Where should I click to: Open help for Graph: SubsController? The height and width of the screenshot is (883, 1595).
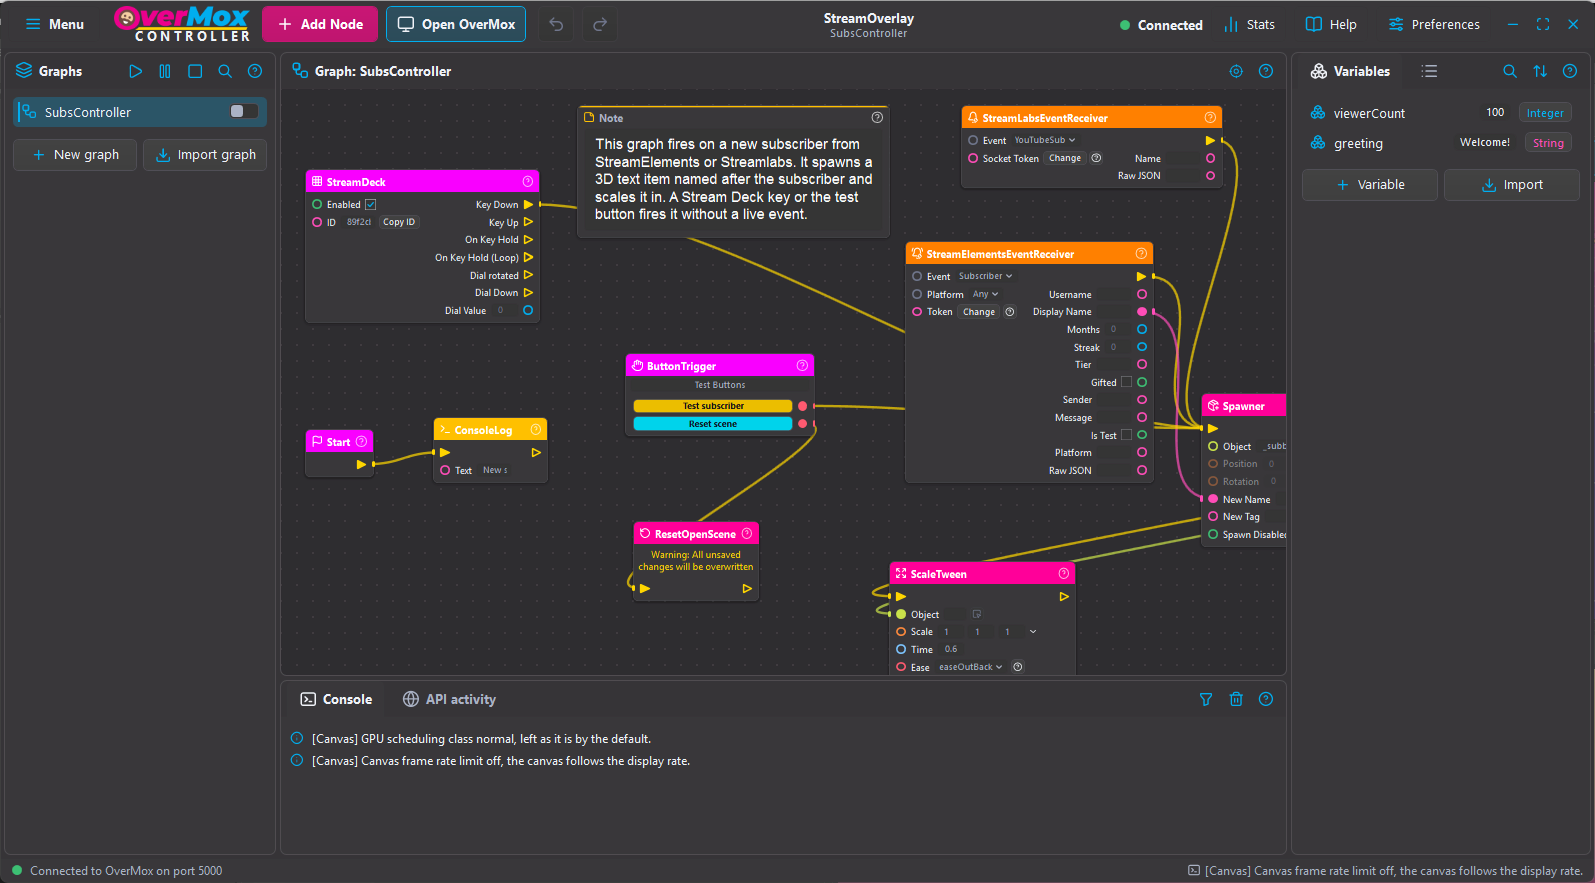point(1266,71)
